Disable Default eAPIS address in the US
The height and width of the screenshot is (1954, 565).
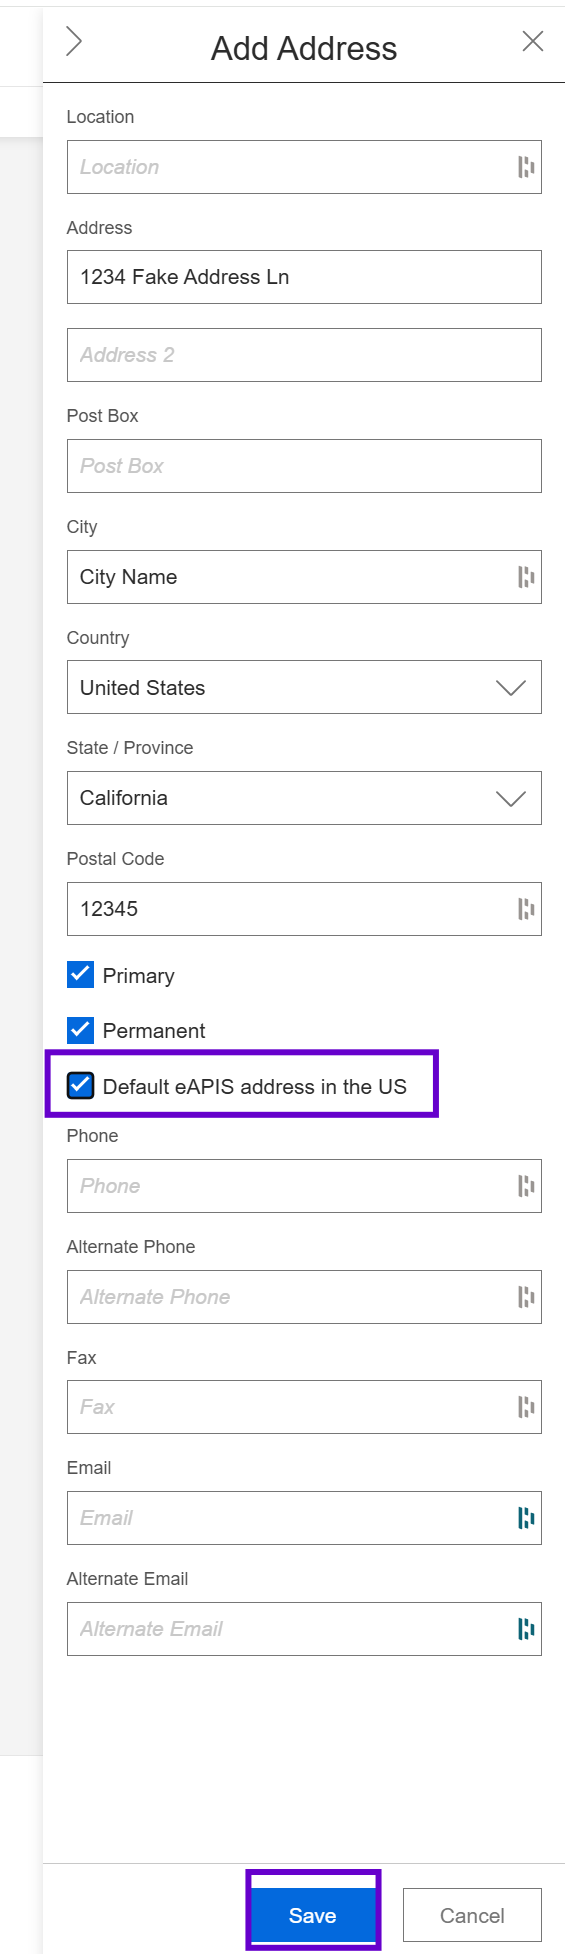81,1086
